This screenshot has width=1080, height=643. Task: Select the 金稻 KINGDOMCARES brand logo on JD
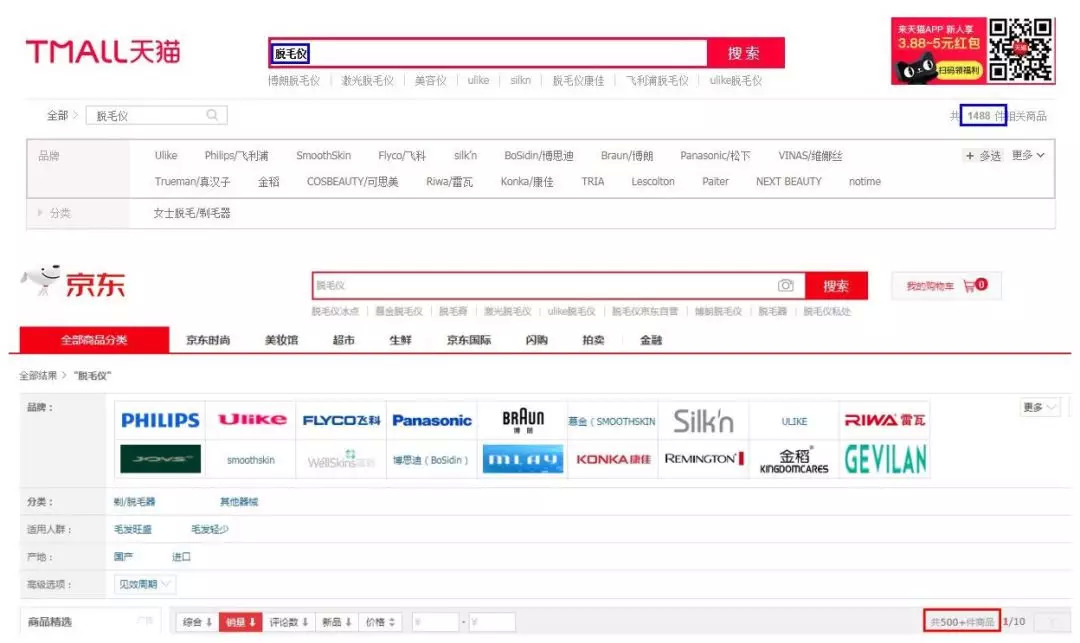(794, 459)
